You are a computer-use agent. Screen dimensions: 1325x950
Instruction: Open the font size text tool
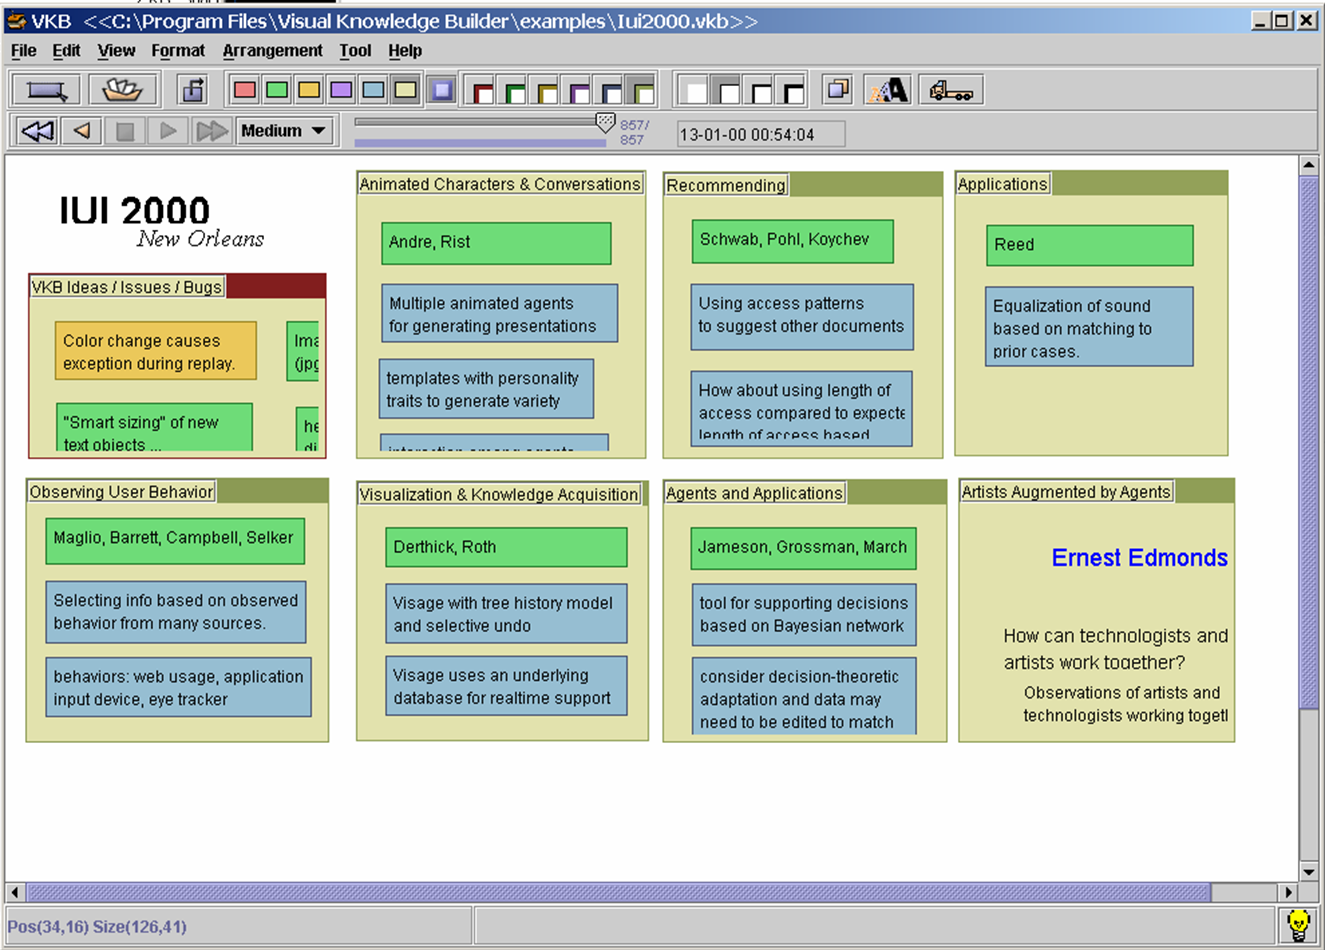[x=888, y=90]
